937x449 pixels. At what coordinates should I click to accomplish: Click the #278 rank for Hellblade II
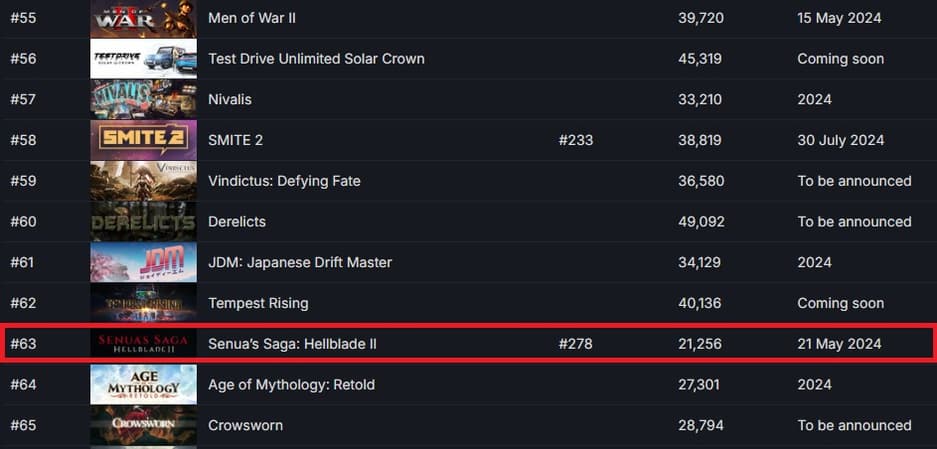click(575, 344)
